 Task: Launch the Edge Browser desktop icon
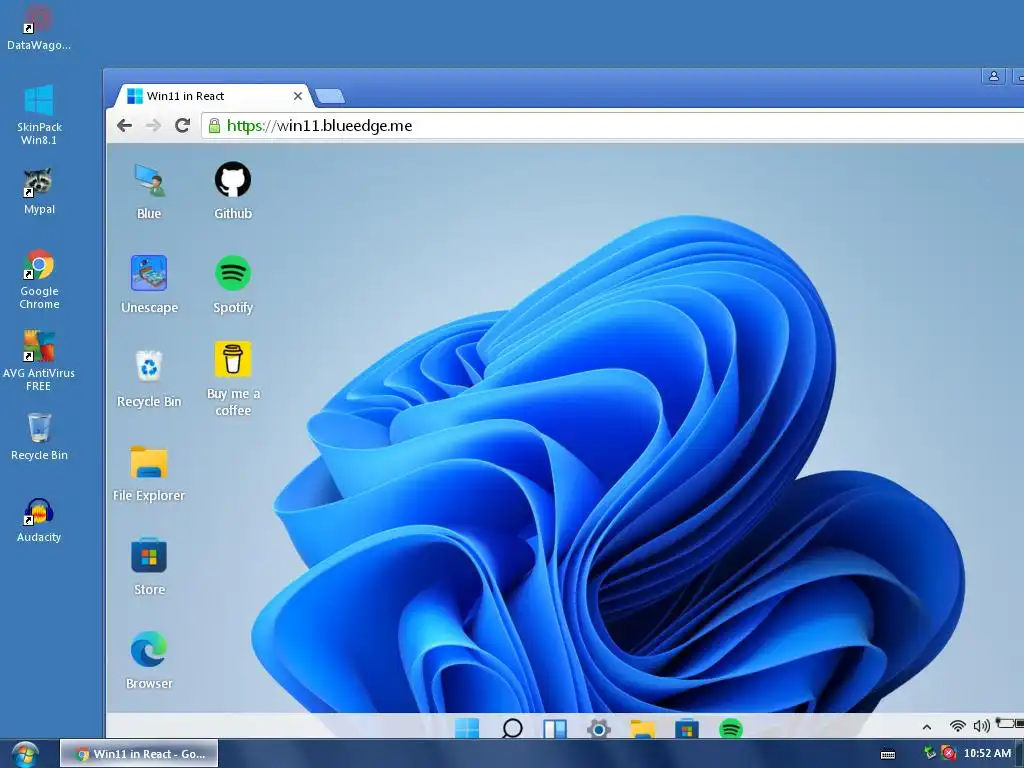click(149, 649)
